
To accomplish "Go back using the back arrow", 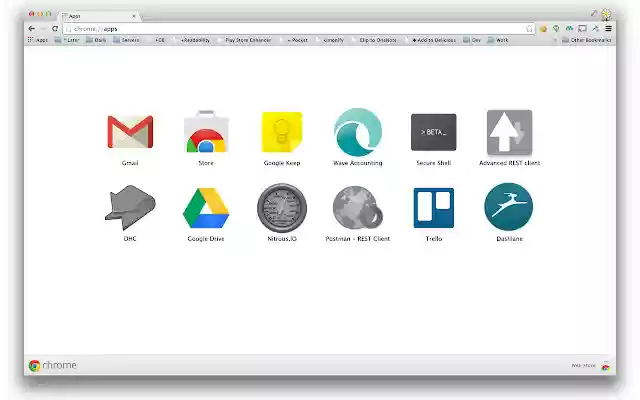I will 31,29.
